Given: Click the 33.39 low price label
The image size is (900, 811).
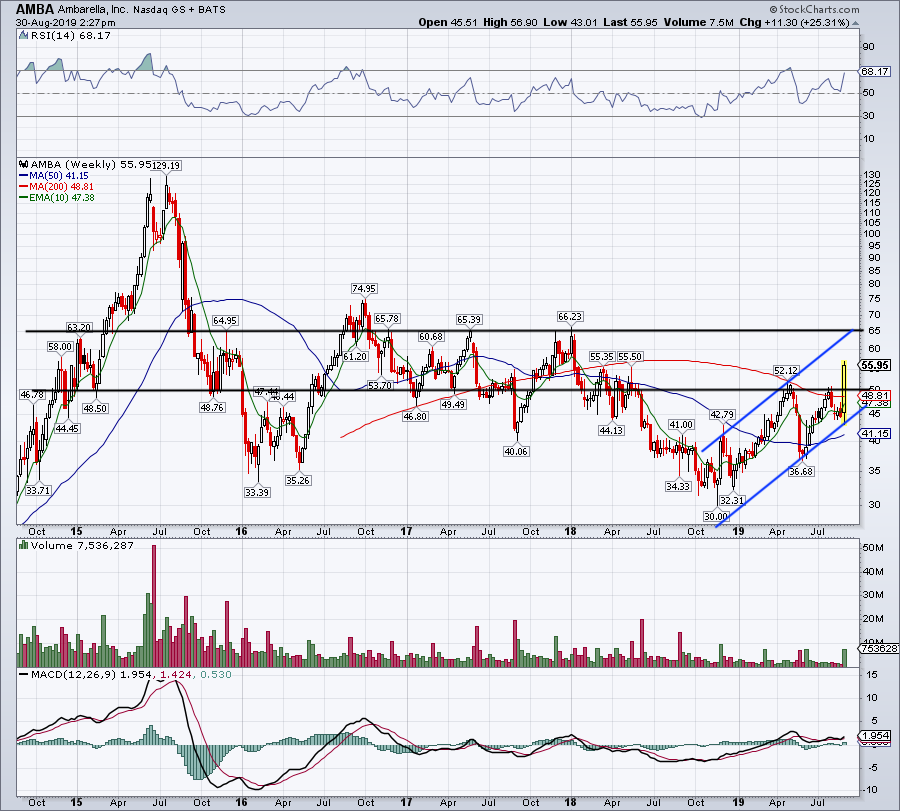Looking at the screenshot, I should click(x=257, y=492).
